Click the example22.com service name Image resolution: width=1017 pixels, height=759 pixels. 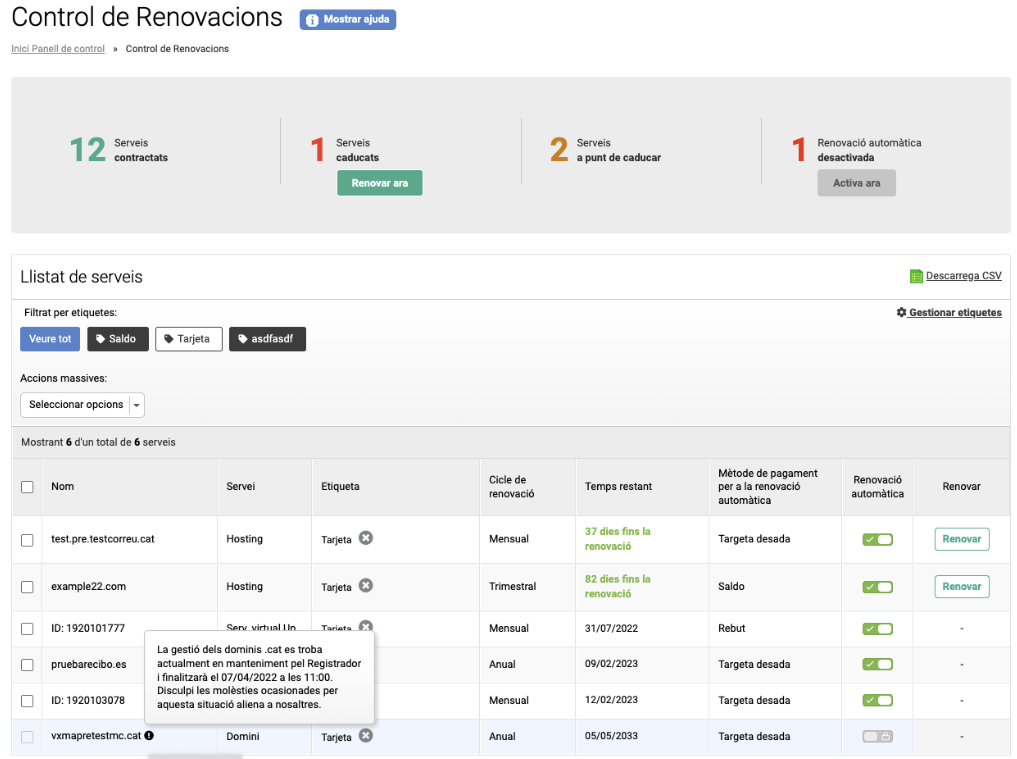pos(89,586)
